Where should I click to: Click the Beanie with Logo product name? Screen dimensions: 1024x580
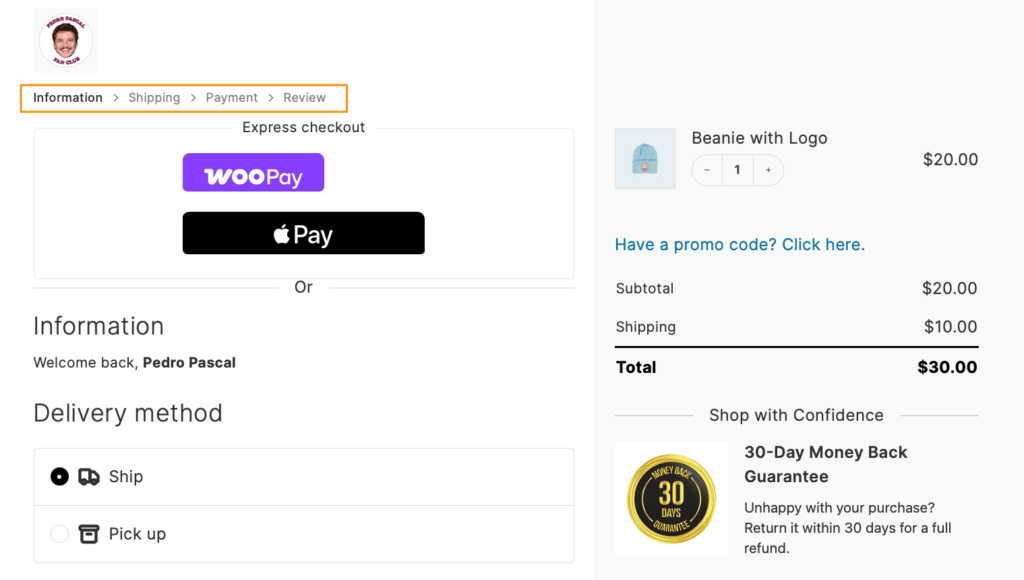pos(760,138)
